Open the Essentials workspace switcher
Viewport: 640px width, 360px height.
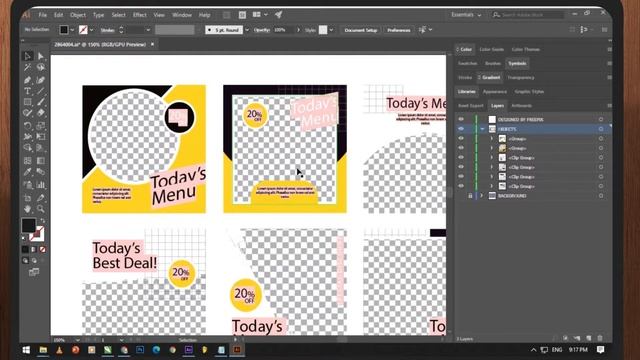(x=466, y=15)
